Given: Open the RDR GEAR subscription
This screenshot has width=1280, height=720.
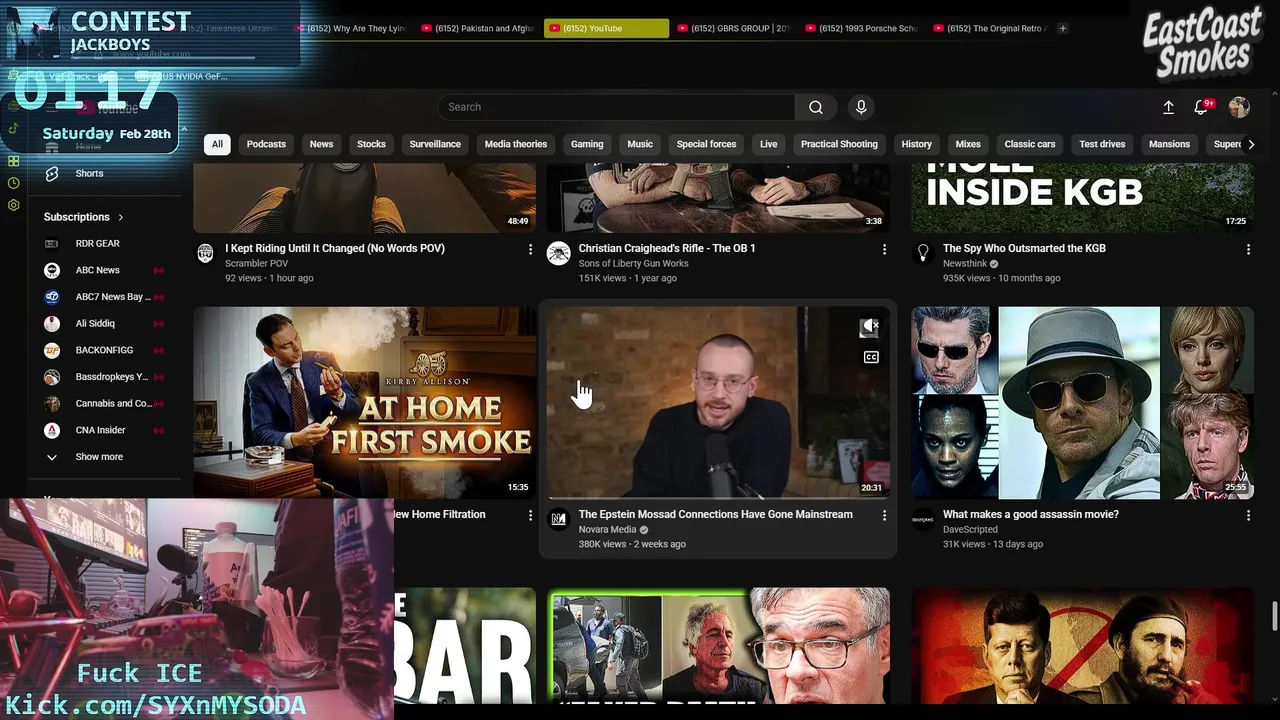Looking at the screenshot, I should (x=97, y=243).
